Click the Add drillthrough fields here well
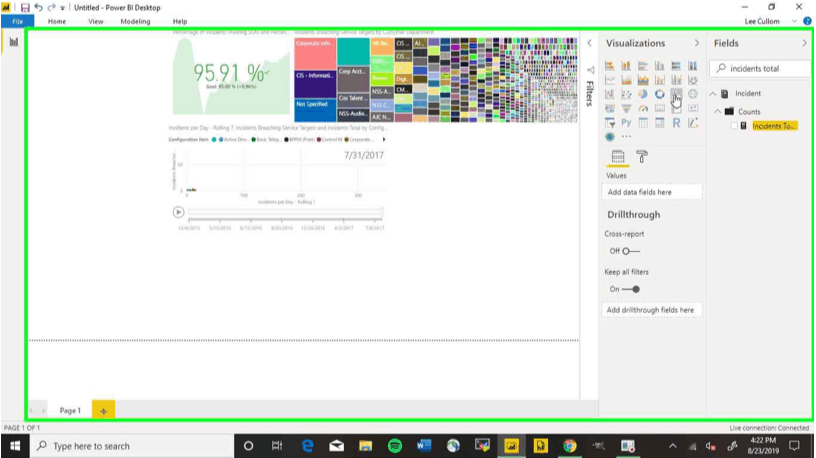The image size is (816, 458). 652,310
